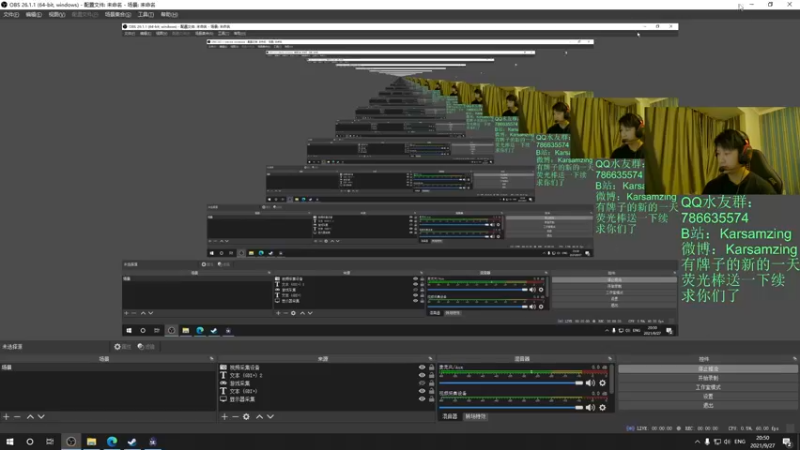Open the 视图(V) menu
The image size is (800, 450).
pyautogui.click(x=57, y=15)
